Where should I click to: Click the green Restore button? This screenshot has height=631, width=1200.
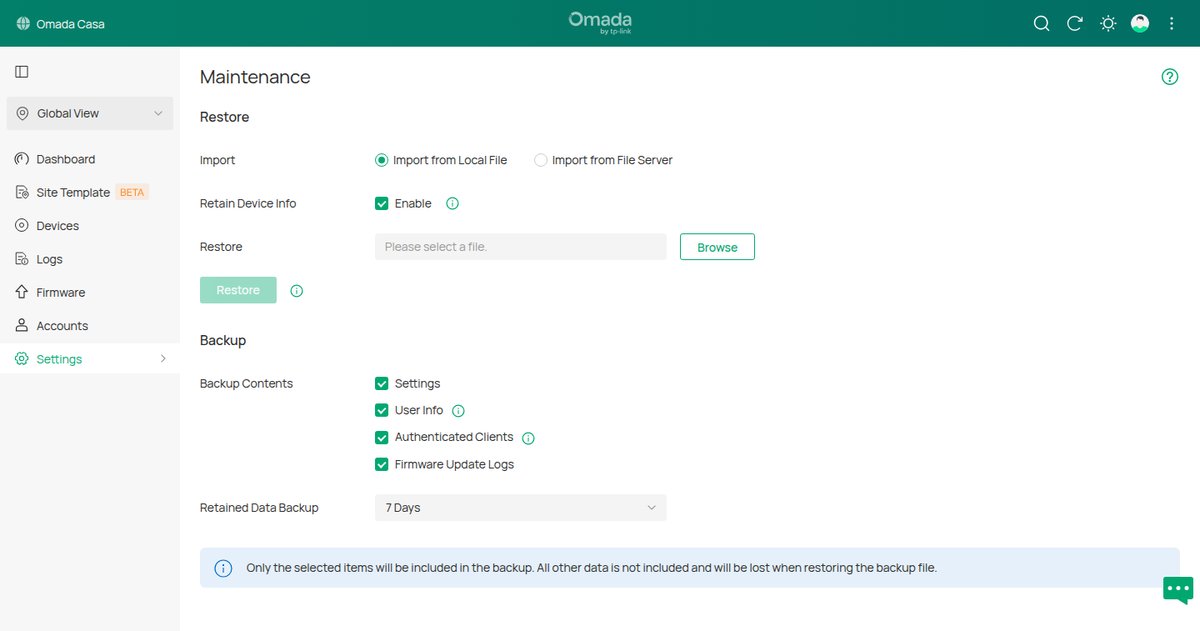pyautogui.click(x=238, y=290)
